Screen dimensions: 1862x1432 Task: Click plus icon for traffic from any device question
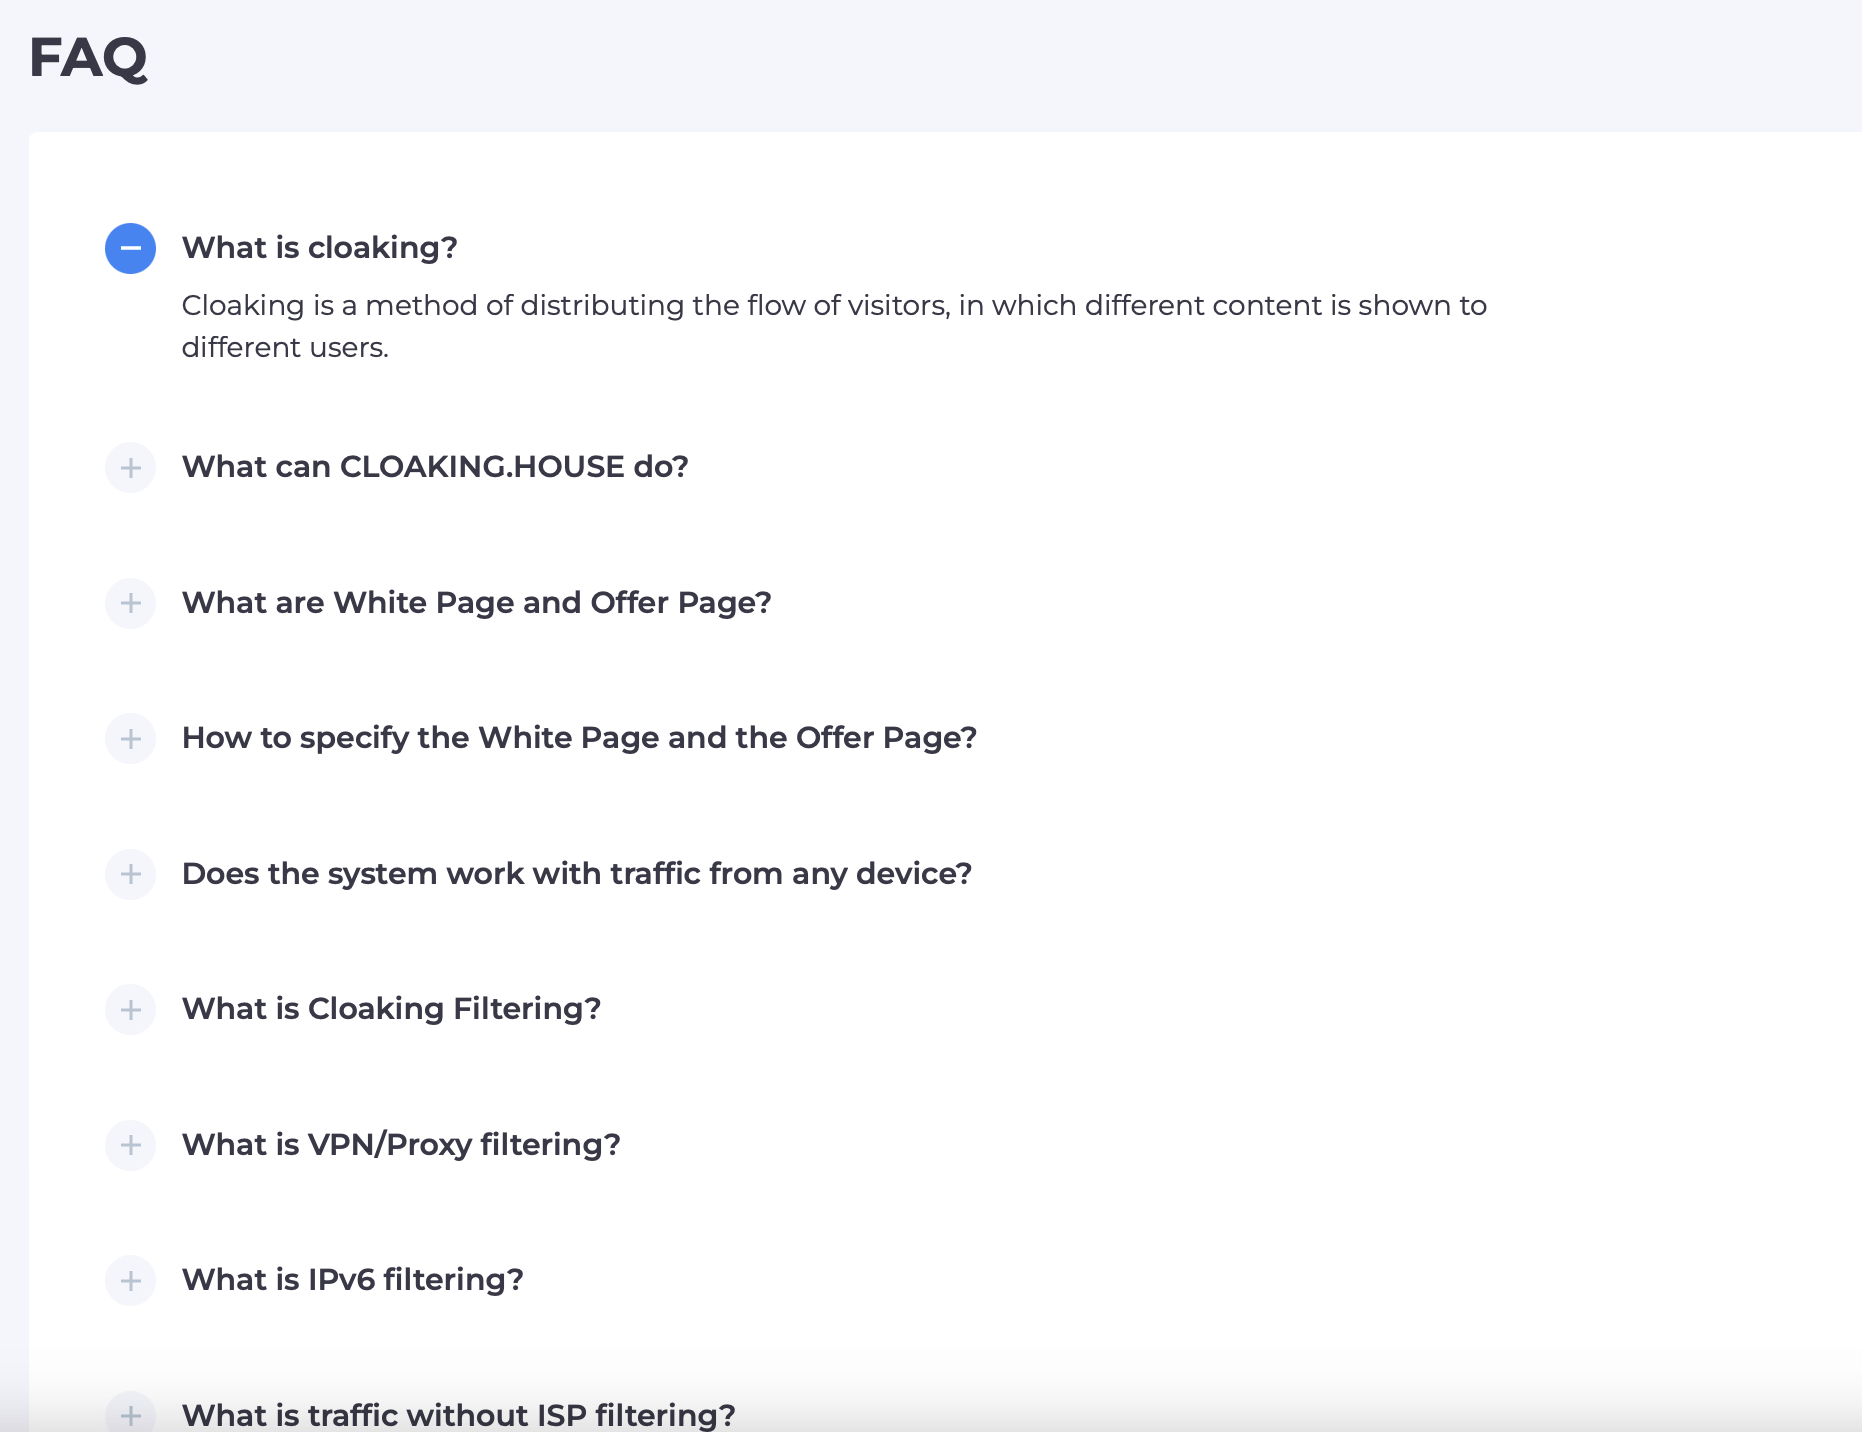[x=130, y=874]
